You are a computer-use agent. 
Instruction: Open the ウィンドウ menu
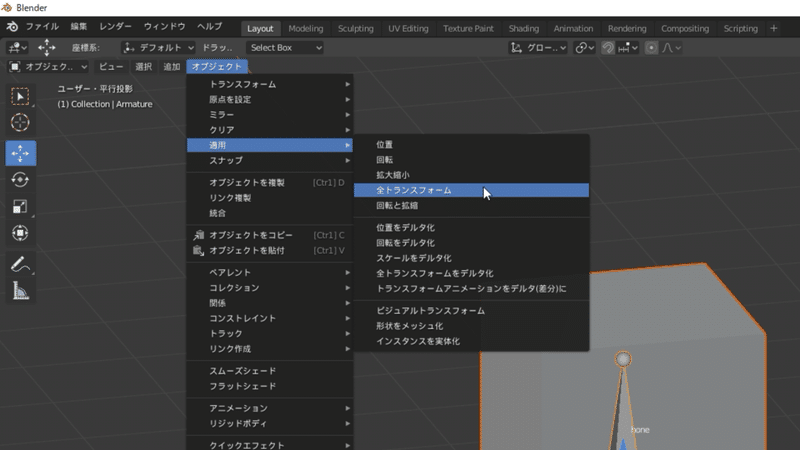point(164,27)
